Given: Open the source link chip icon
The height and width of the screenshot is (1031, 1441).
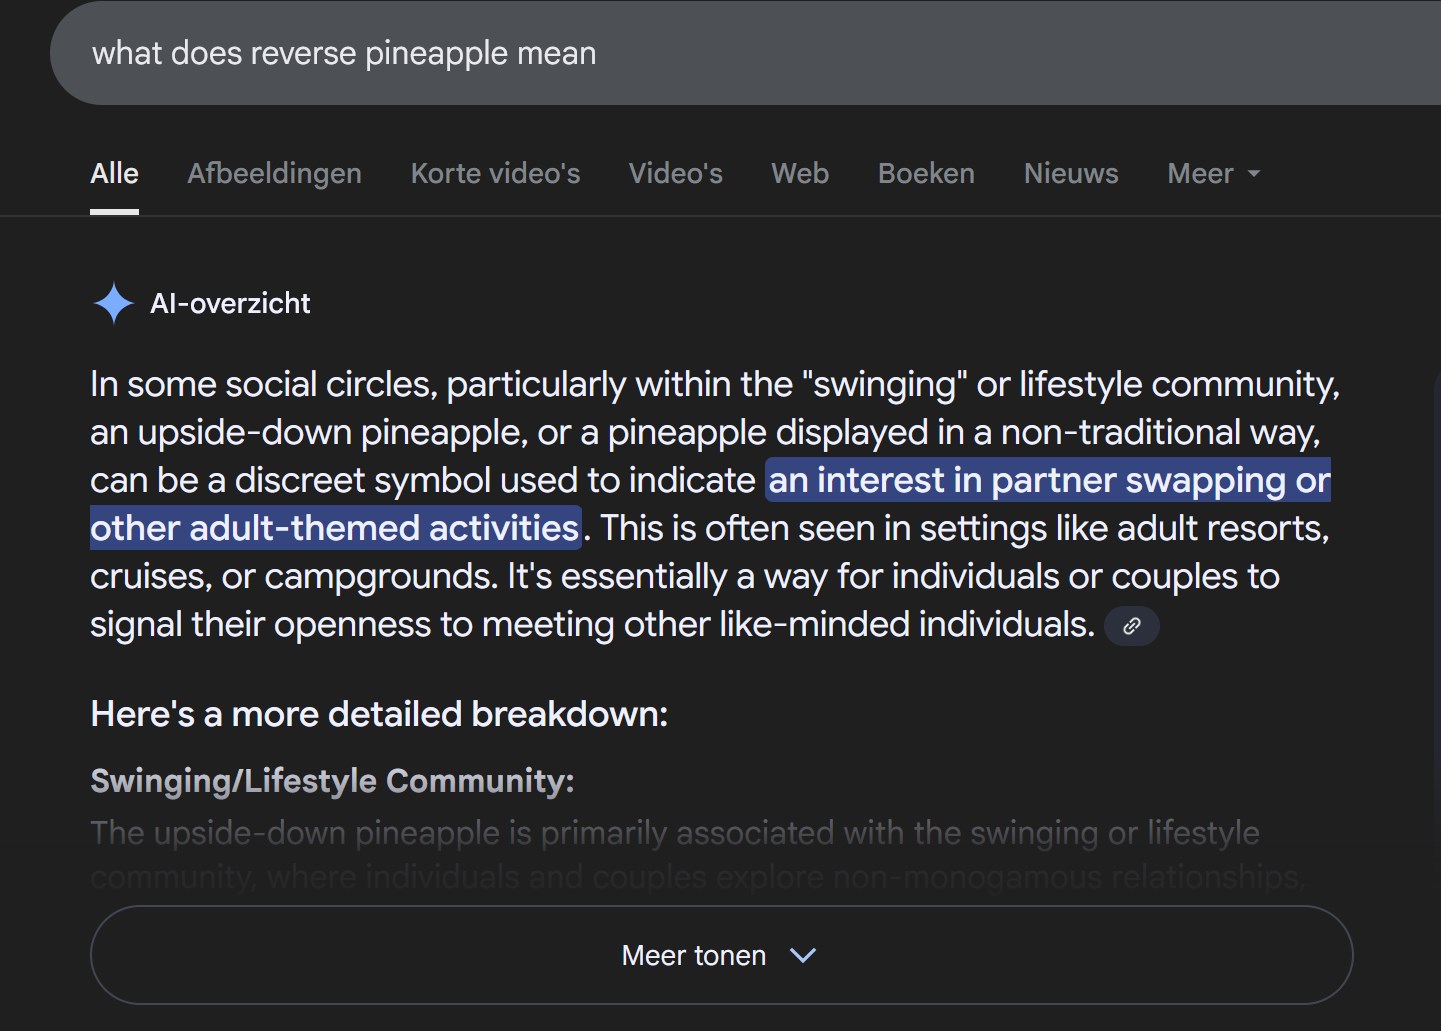Looking at the screenshot, I should coord(1132,626).
